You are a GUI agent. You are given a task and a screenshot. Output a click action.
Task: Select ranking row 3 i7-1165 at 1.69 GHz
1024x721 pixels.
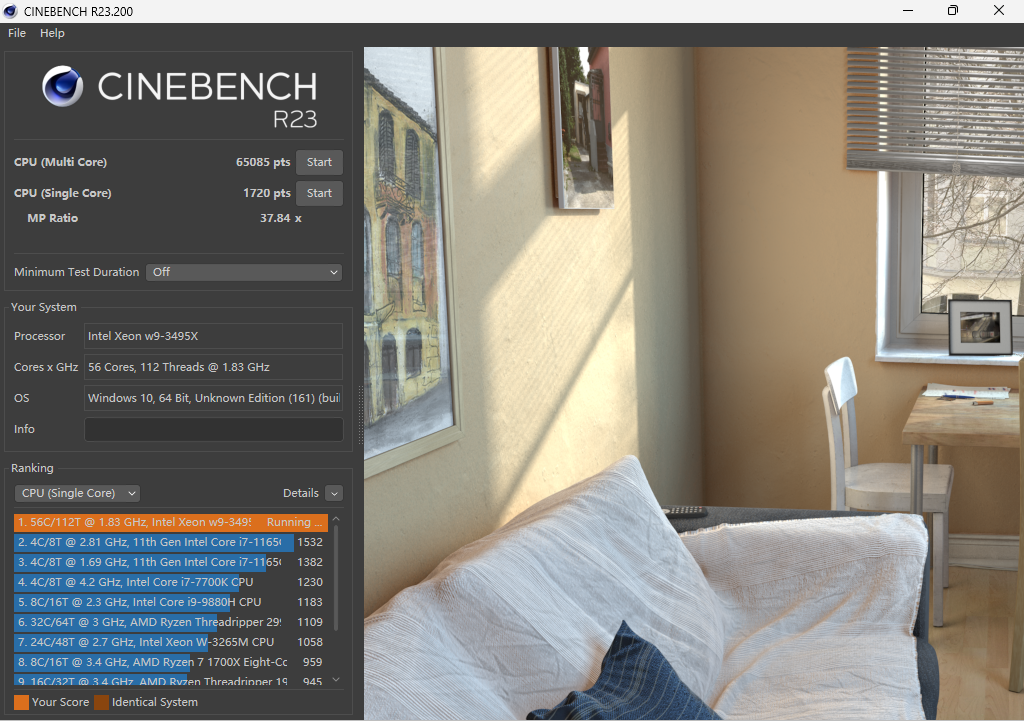[x=171, y=562]
